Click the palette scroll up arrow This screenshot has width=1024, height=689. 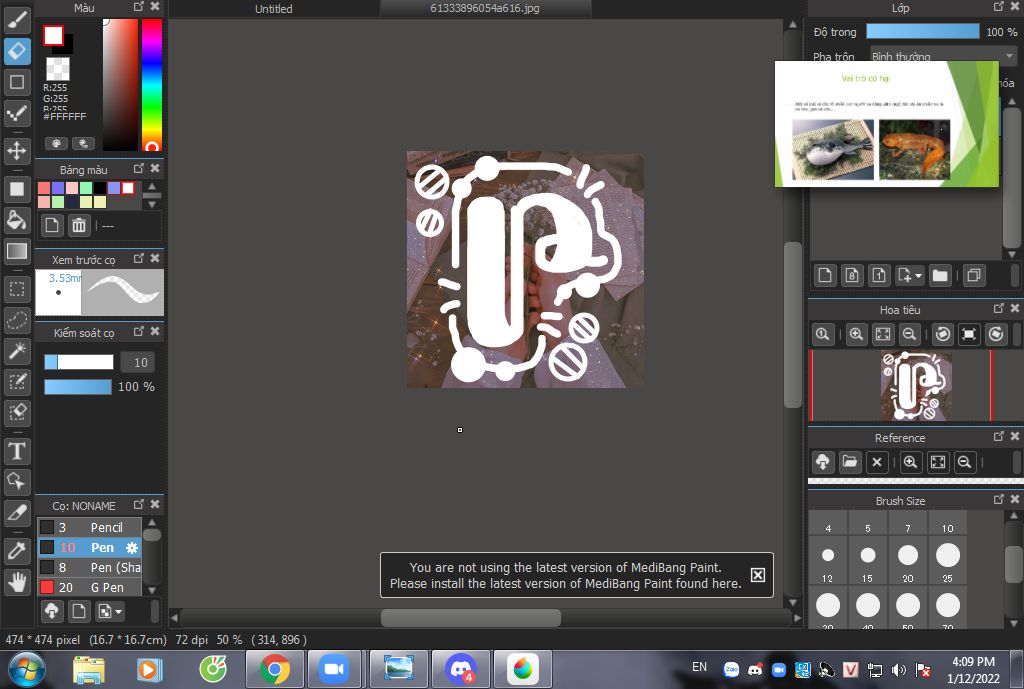[x=152, y=187]
